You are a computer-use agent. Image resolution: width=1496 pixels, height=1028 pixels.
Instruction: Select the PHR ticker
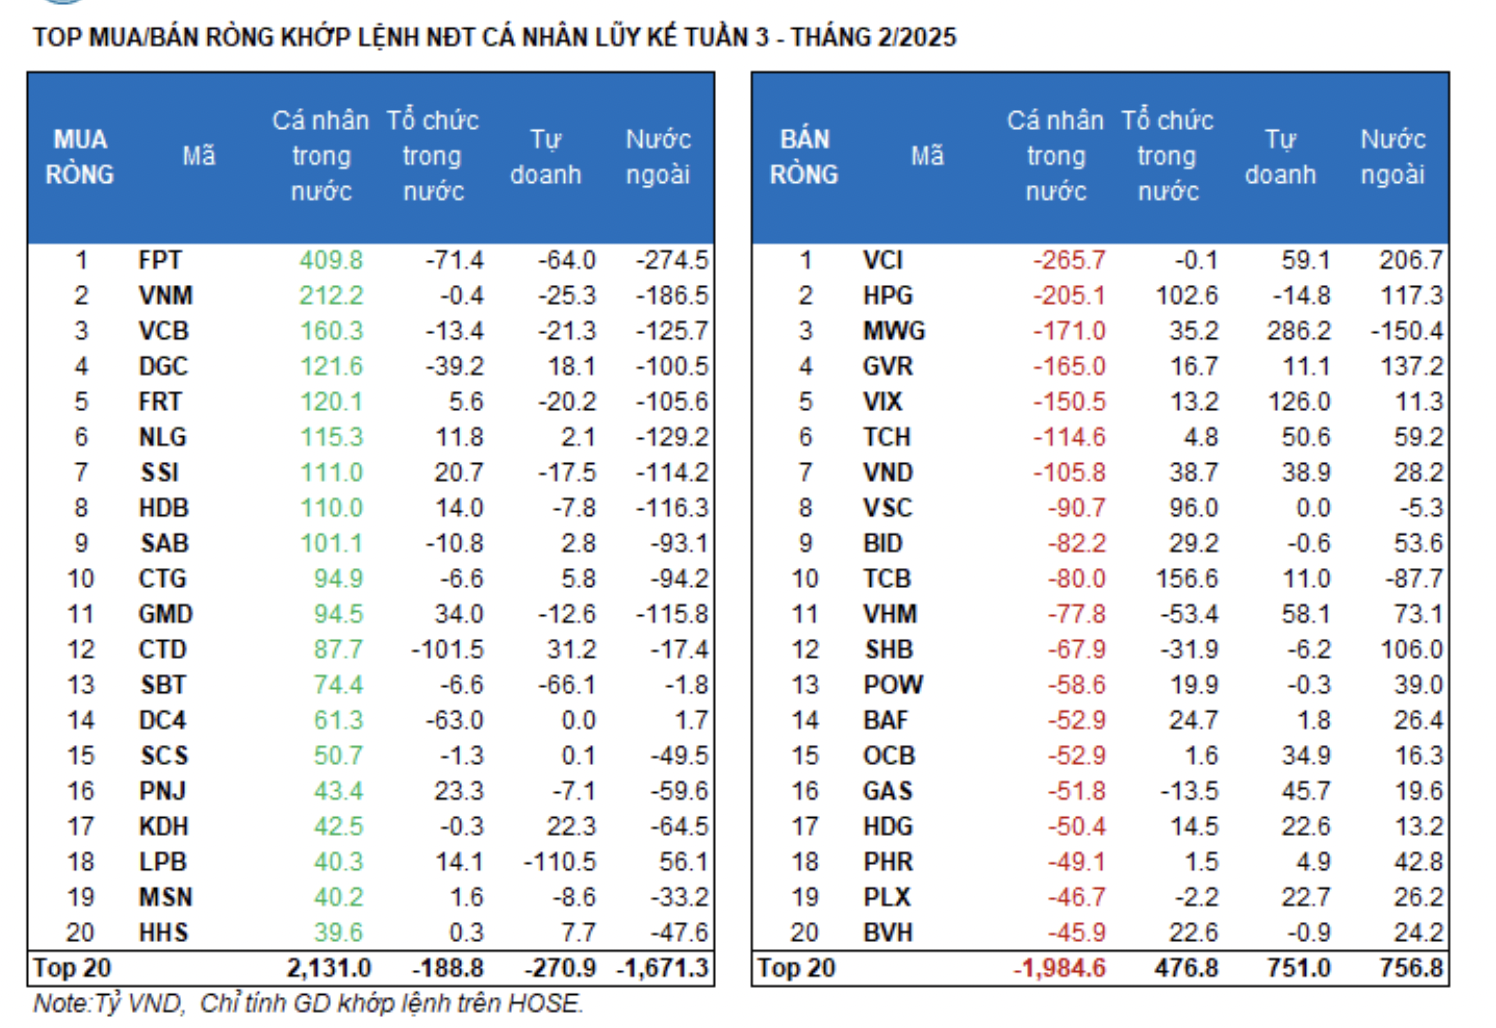[888, 862]
